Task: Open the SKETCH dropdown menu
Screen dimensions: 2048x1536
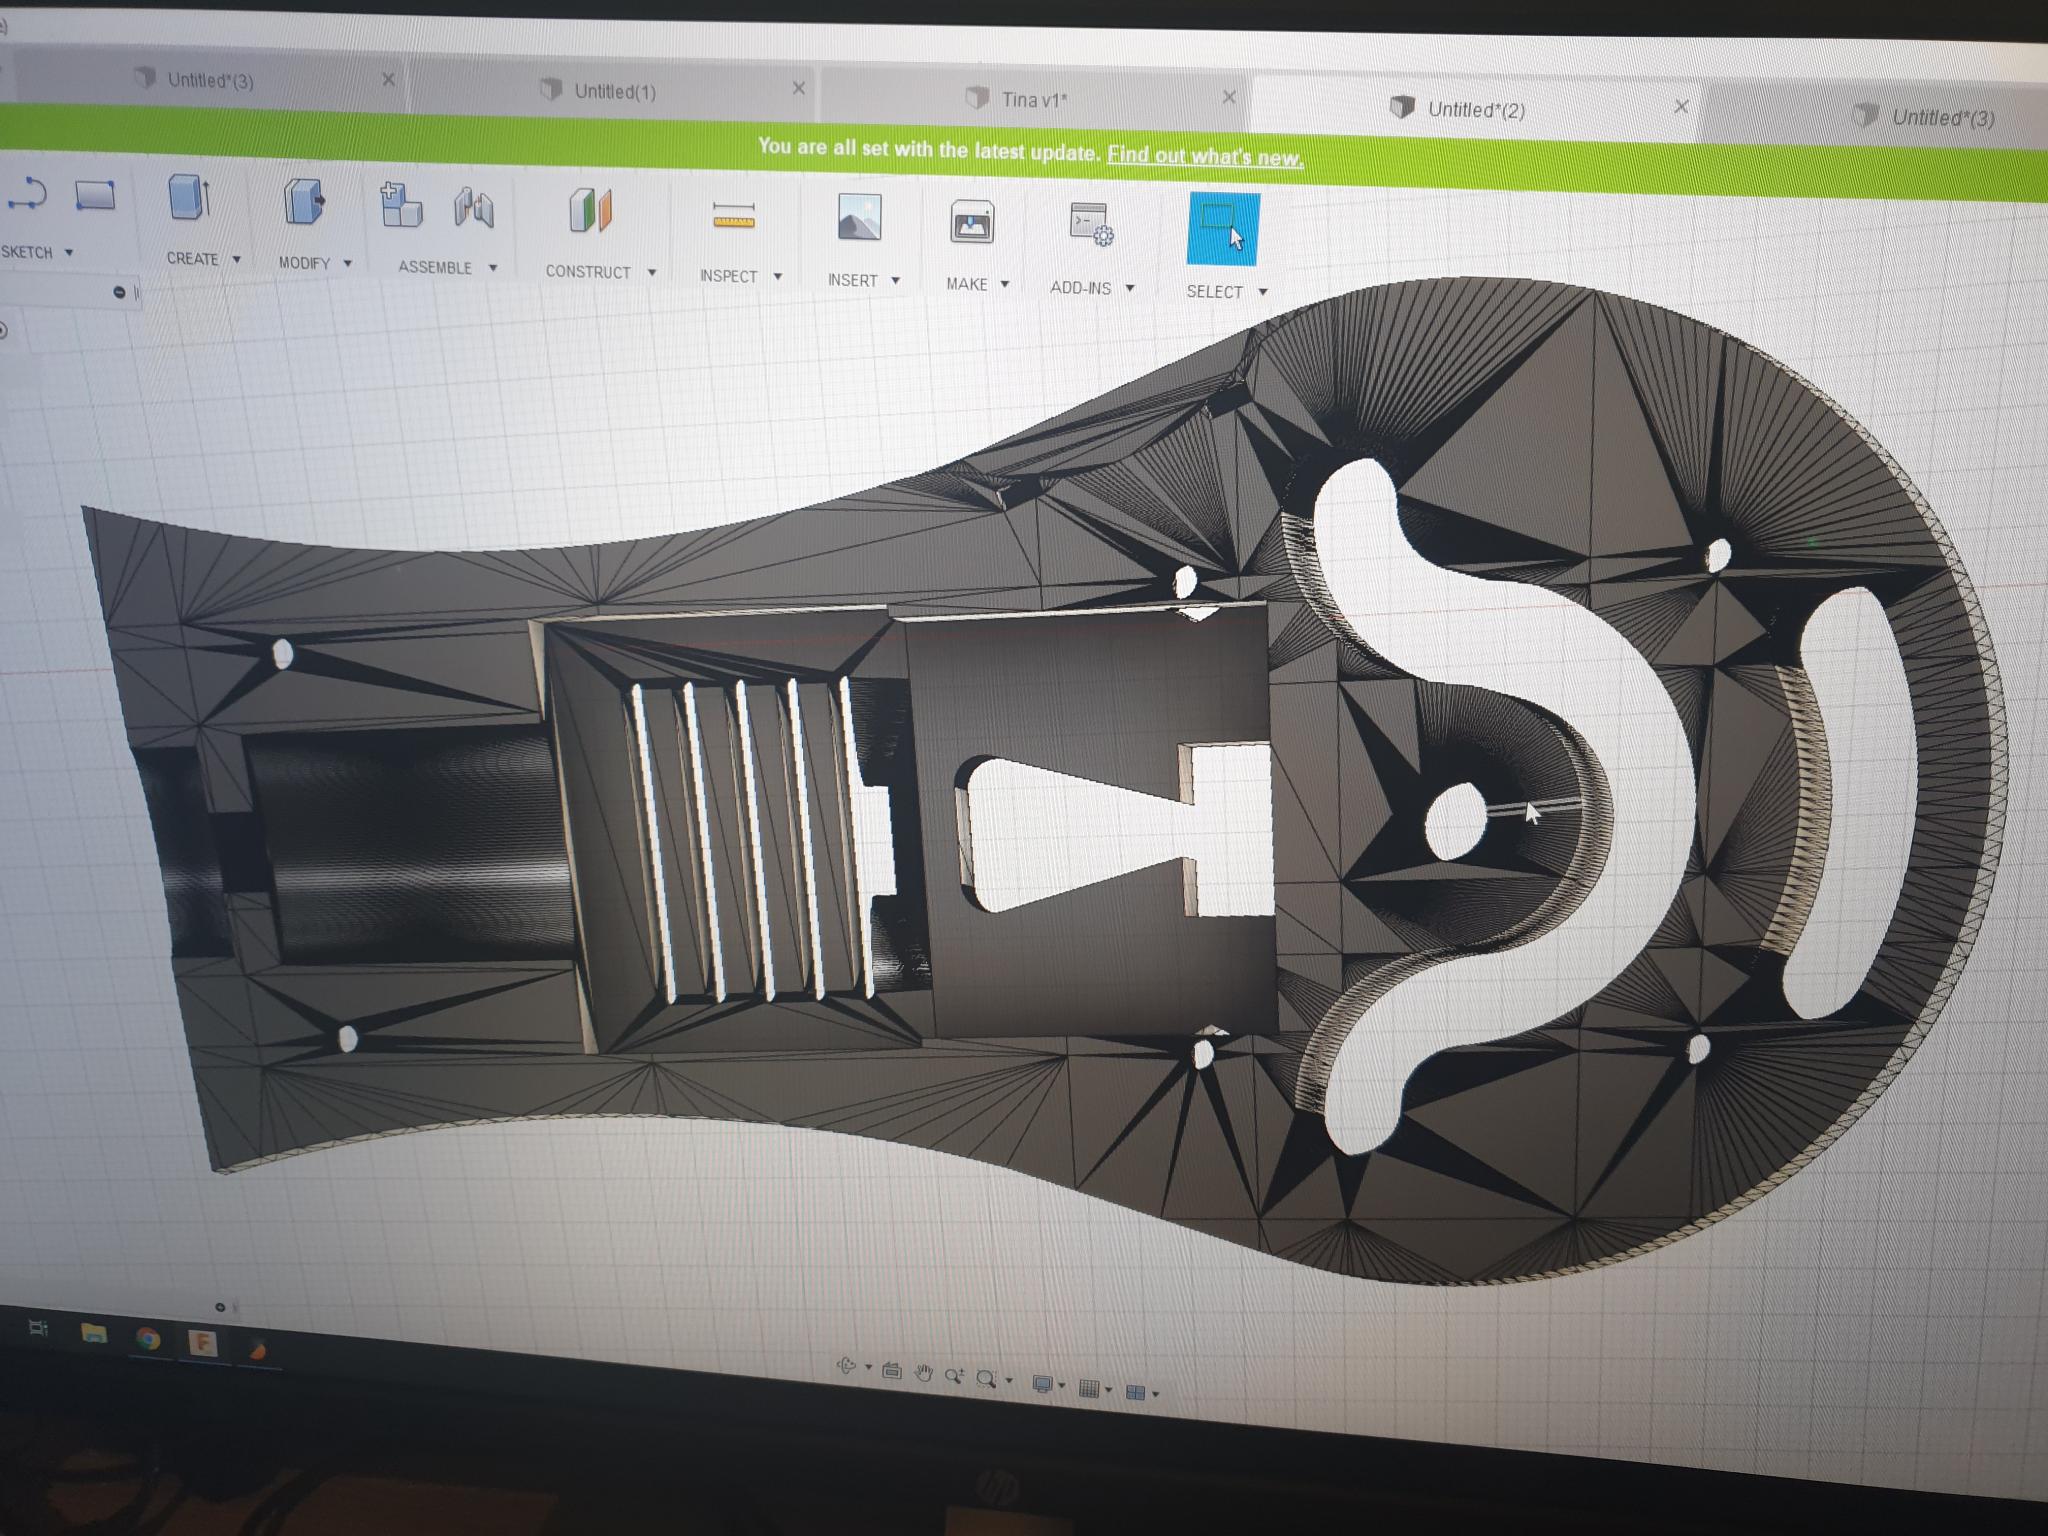Action: pyautogui.click(x=38, y=252)
